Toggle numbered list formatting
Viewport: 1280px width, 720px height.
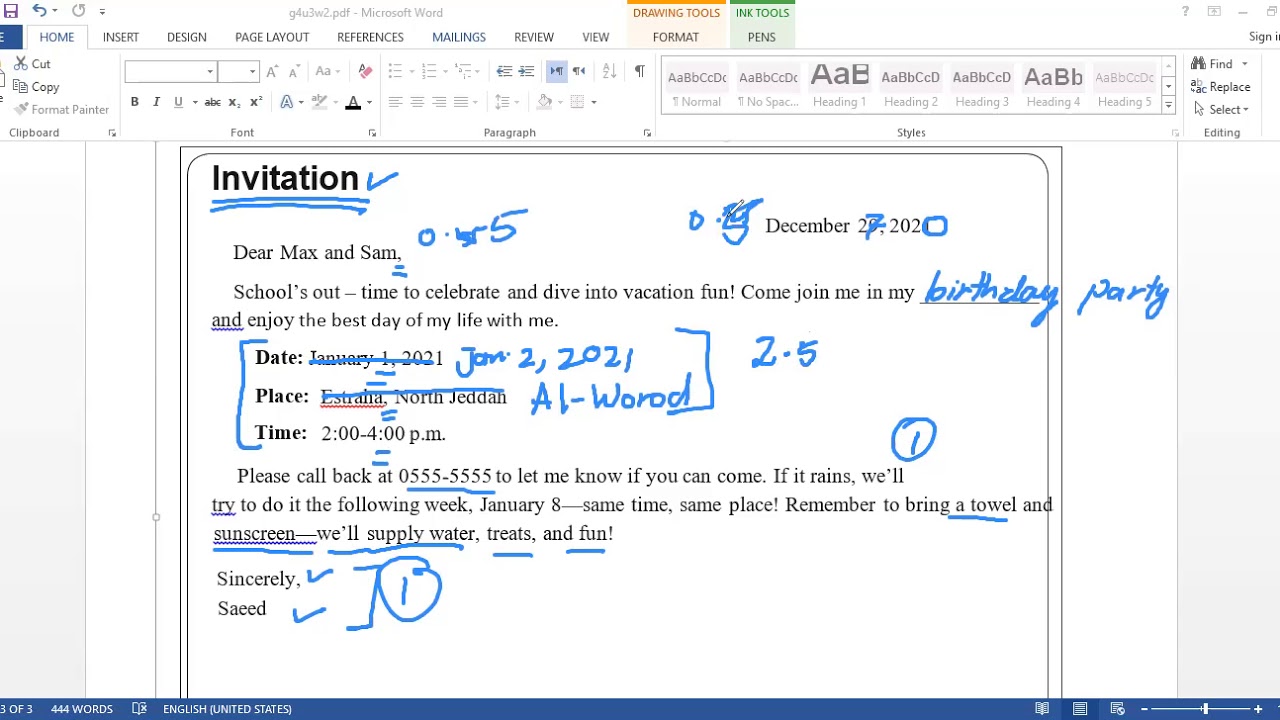point(429,72)
